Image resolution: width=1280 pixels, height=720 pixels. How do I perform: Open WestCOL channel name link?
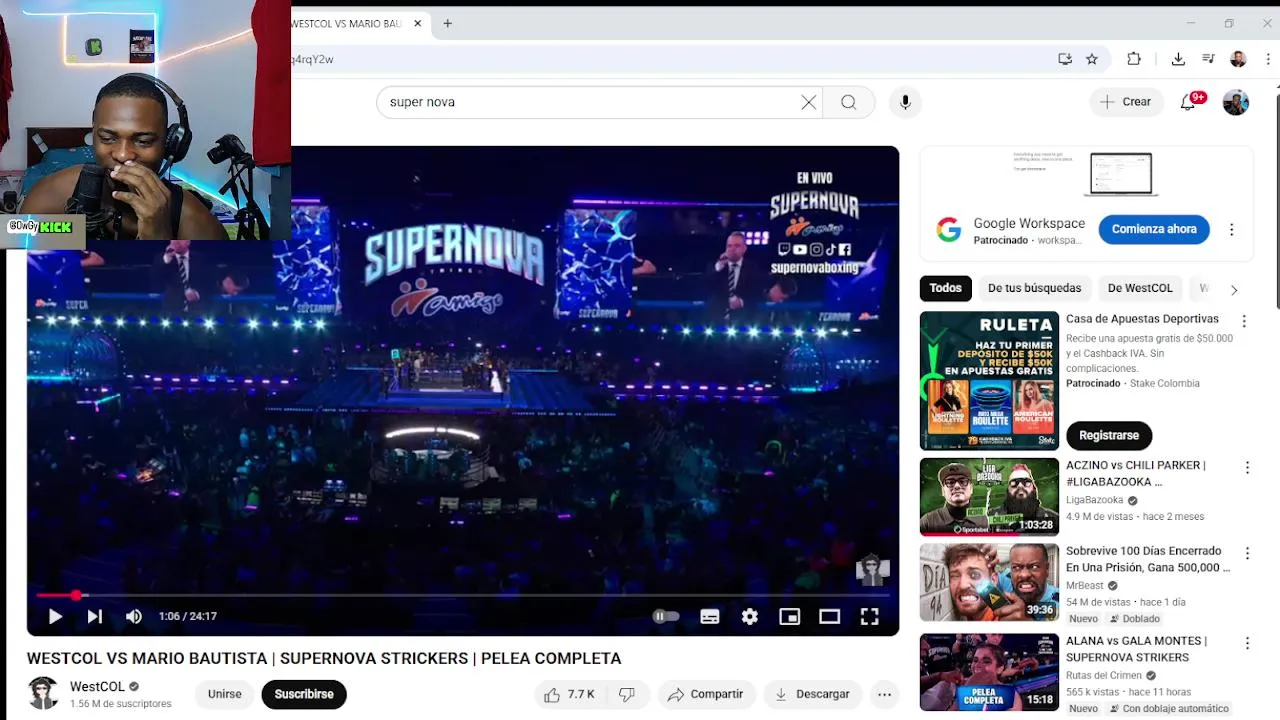click(x=97, y=687)
